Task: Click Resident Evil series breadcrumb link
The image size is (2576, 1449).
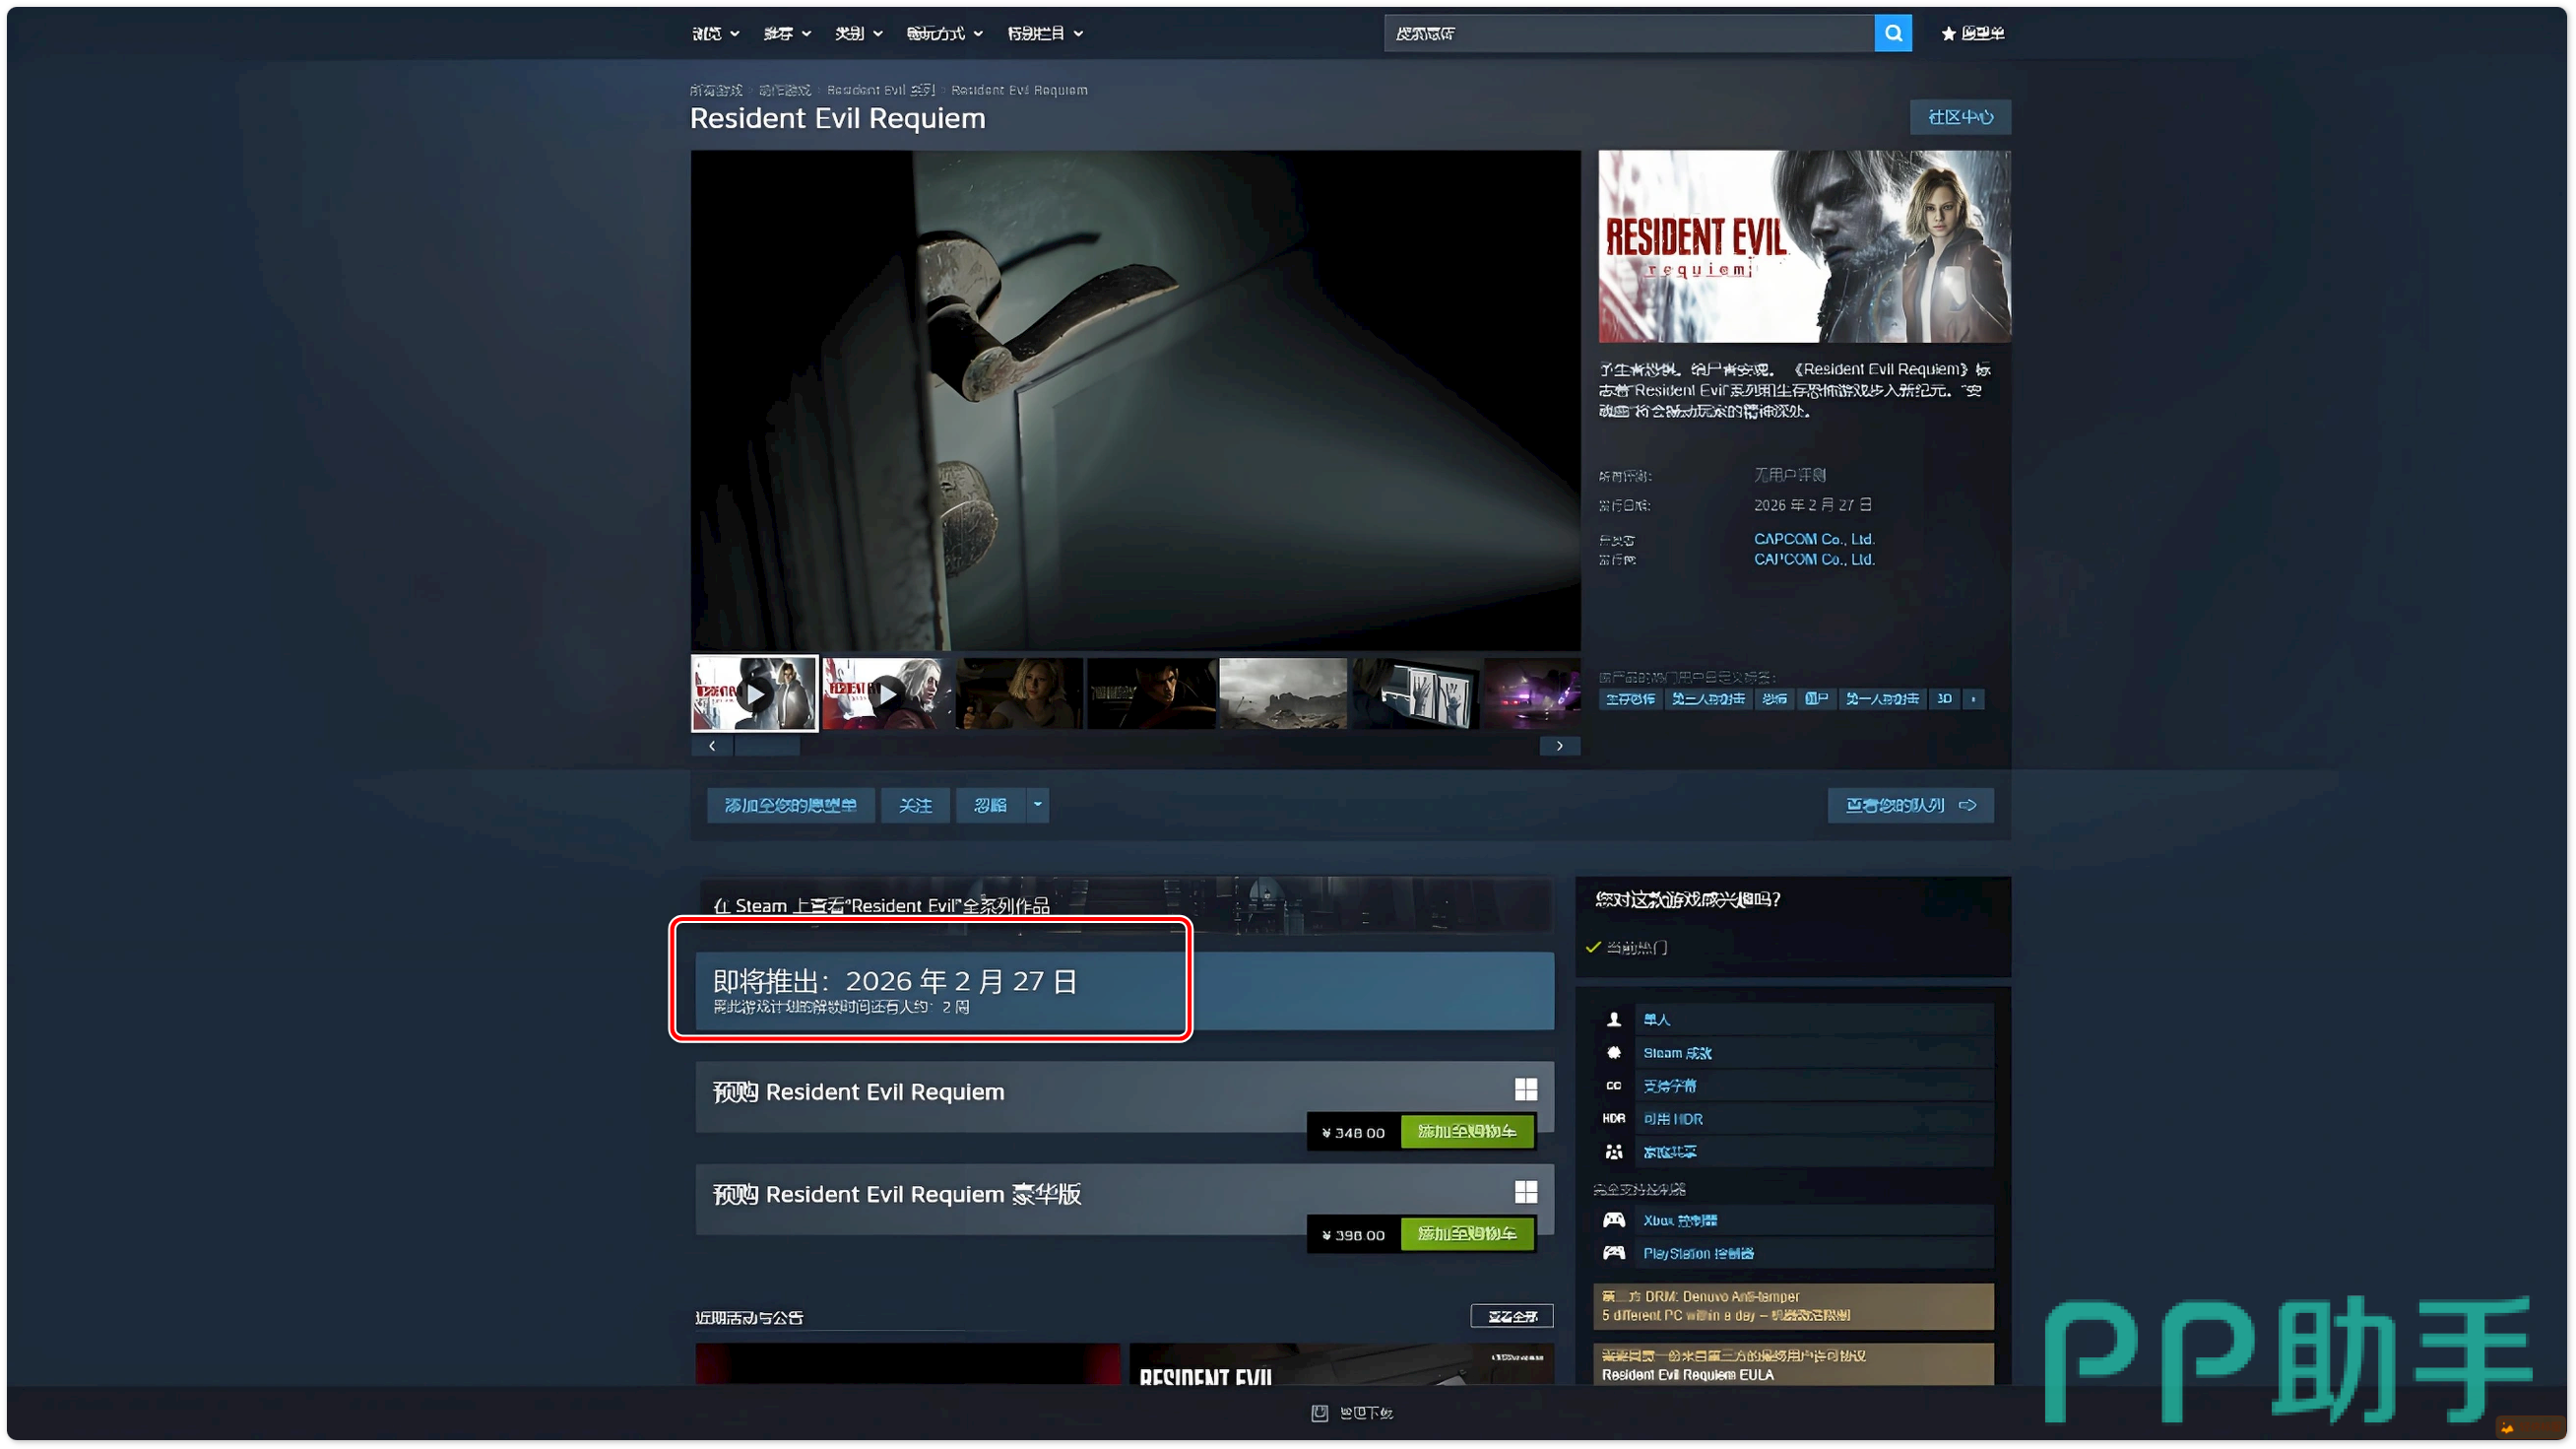Action: [880, 90]
